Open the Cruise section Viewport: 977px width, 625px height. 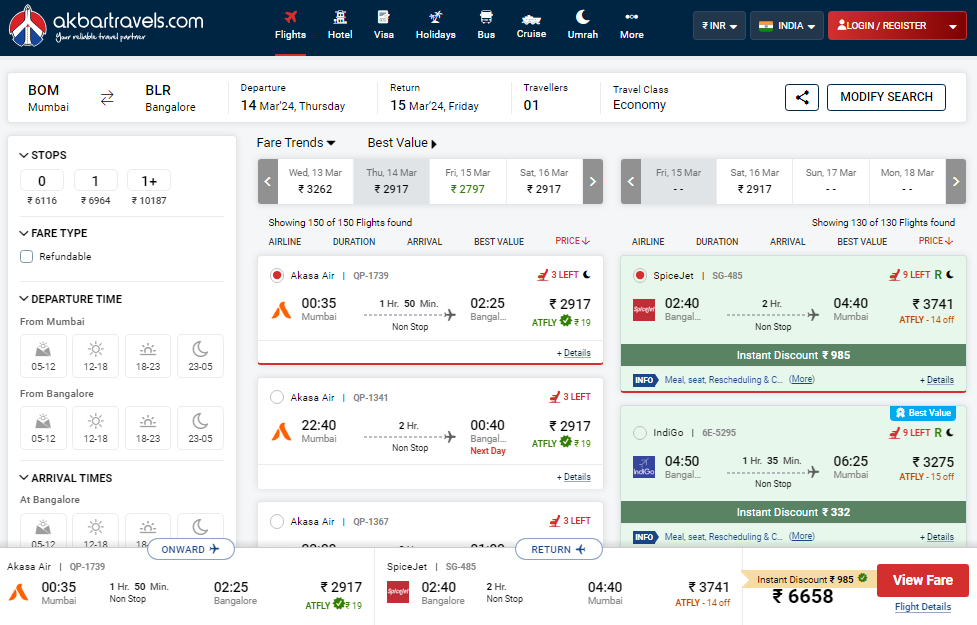pos(531,26)
